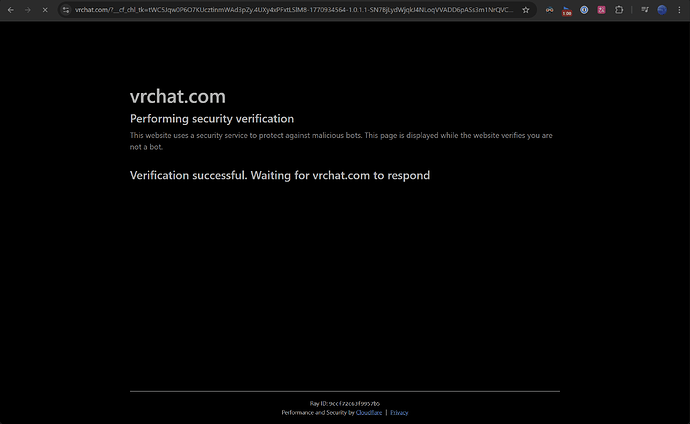This screenshot has width=690, height=424.
Task: Go back to the previous page
Action: coord(11,10)
